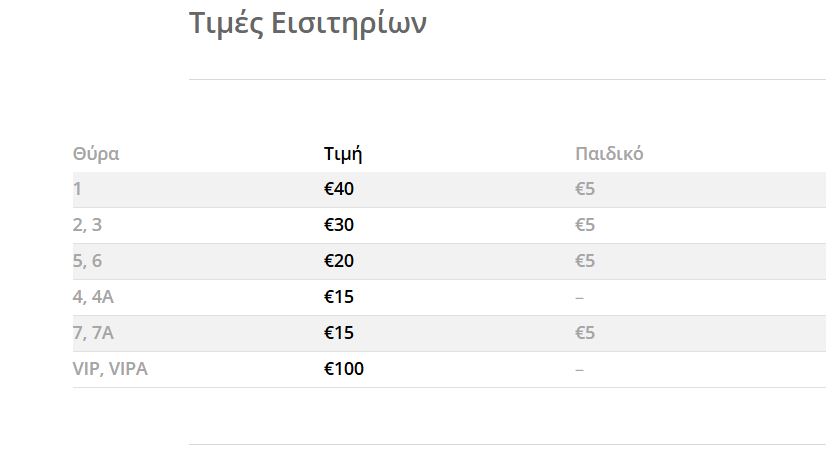The height and width of the screenshot is (455, 838).
Task: Select the Παιδικό column header
Action: tap(609, 154)
